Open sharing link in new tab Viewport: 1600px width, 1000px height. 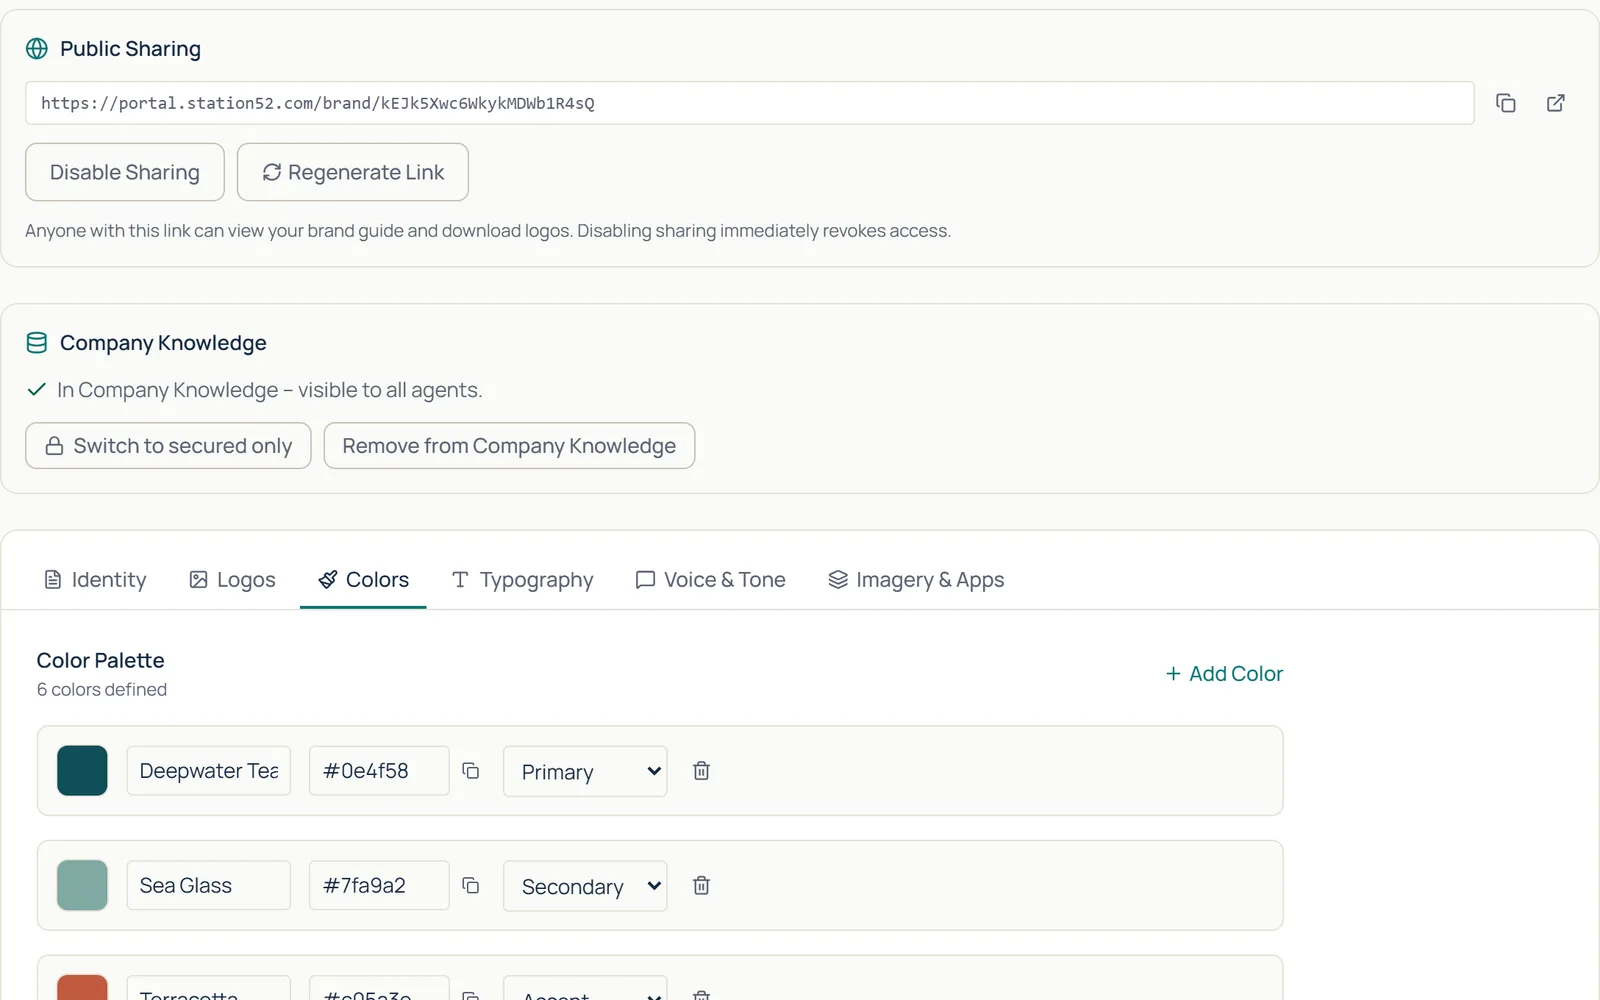[1555, 103]
